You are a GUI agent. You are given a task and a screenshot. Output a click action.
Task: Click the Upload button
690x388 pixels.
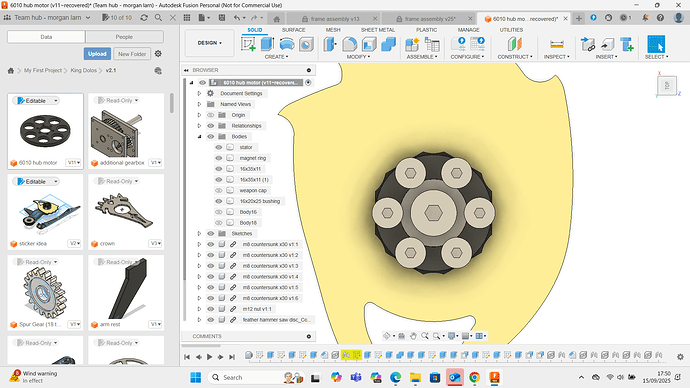[97, 54]
